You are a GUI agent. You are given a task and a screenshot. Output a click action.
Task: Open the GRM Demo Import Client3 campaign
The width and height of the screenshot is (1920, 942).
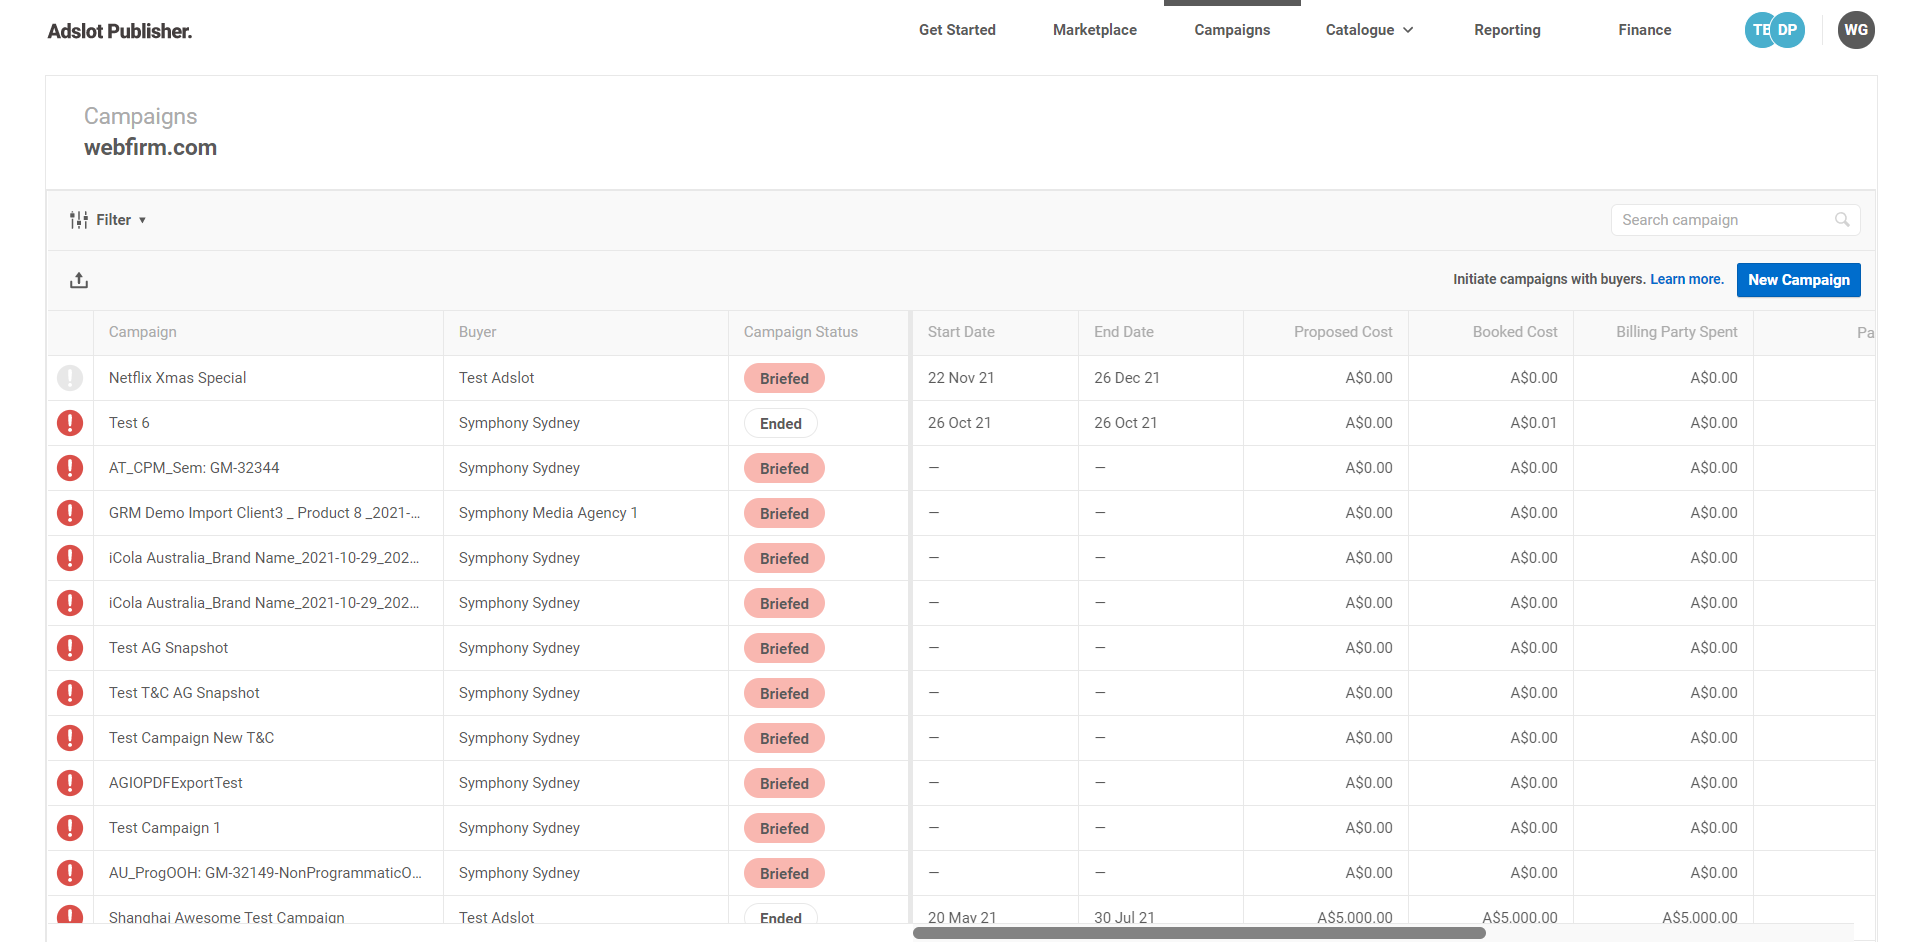pos(264,513)
